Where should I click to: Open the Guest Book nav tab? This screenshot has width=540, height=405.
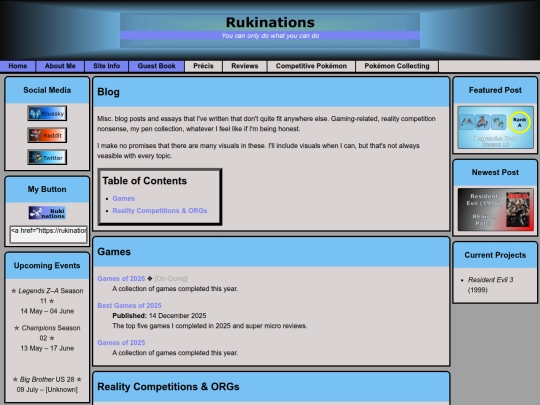click(x=156, y=66)
